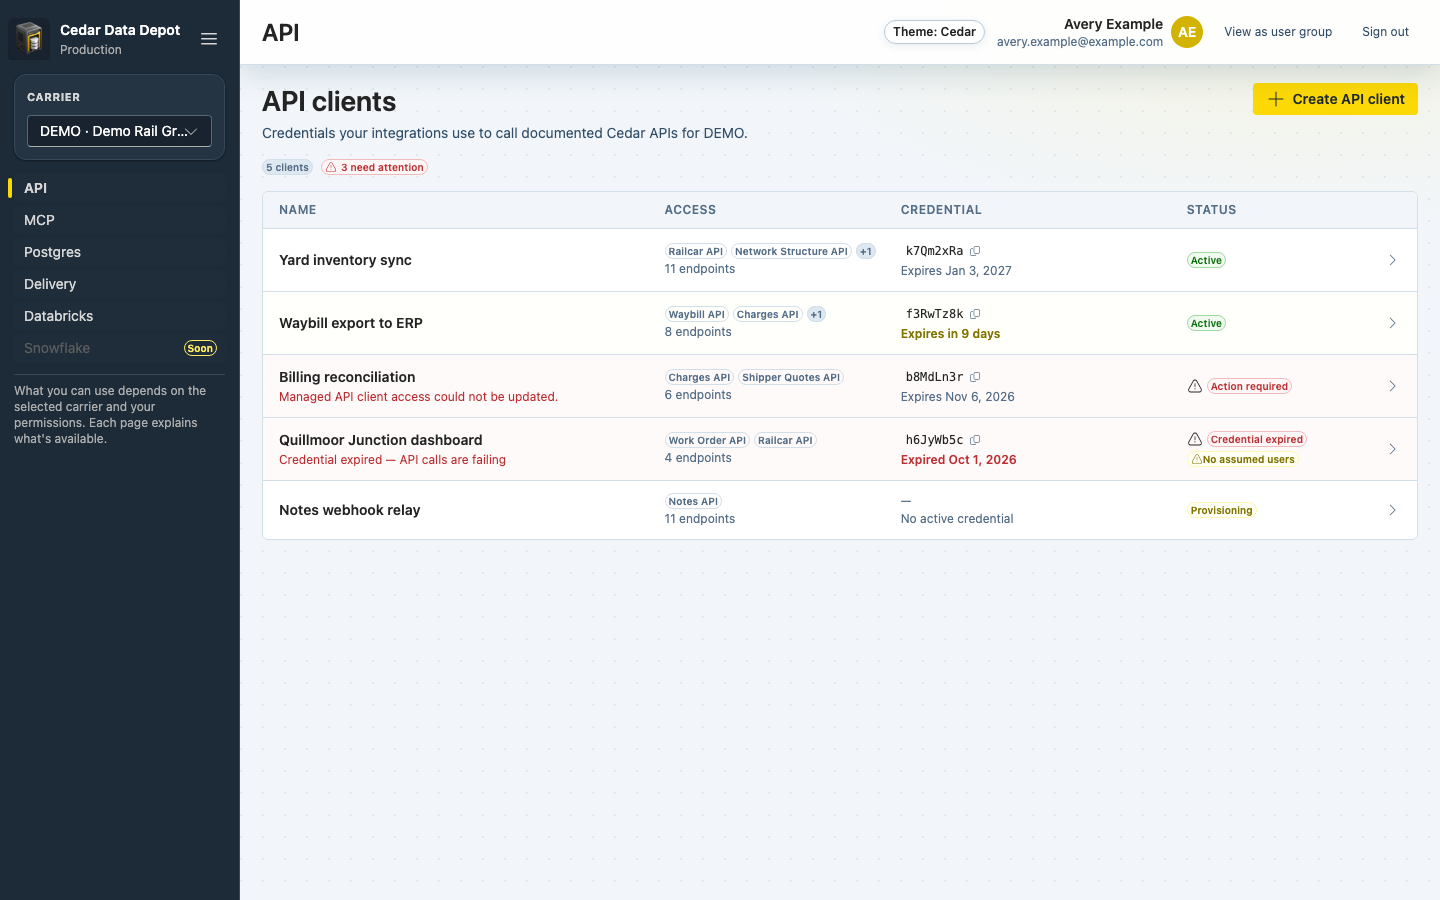Copy the k7Qm2xRa credential
This screenshot has height=900, width=1440.
975,251
